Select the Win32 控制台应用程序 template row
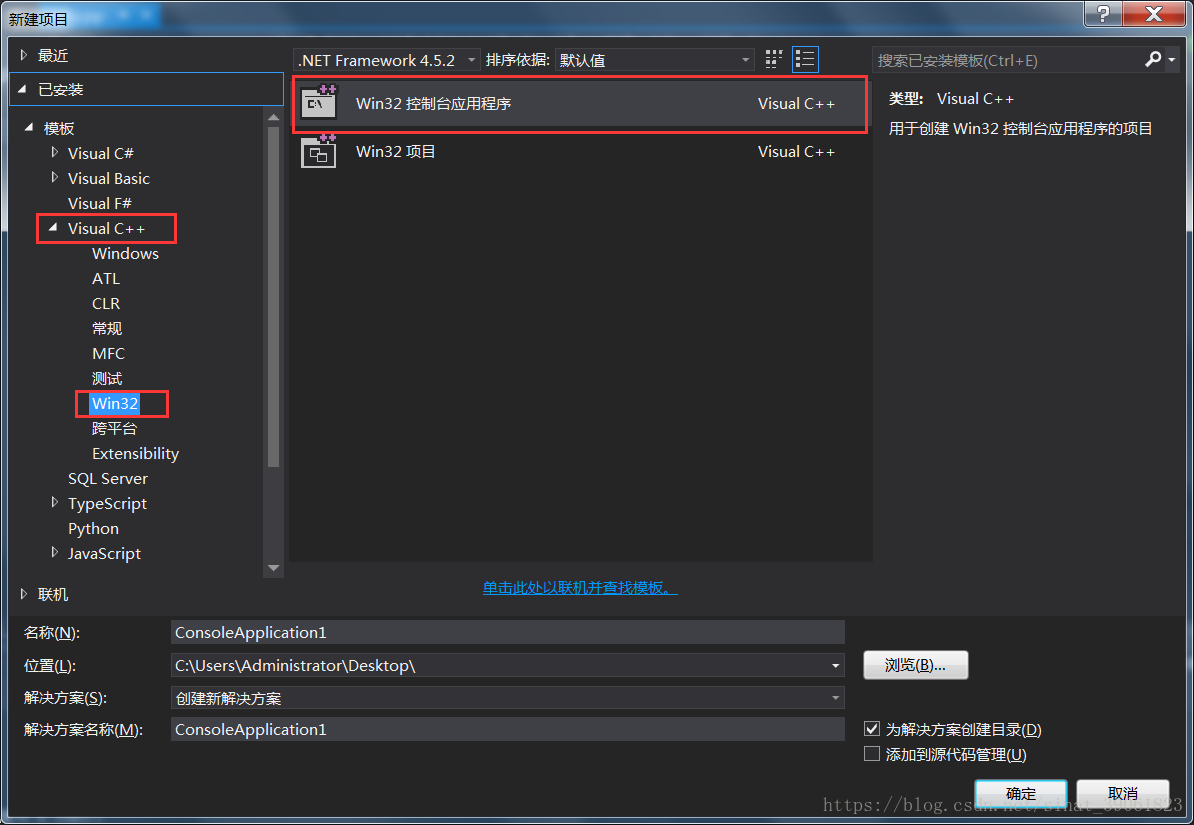Image resolution: width=1194 pixels, height=825 pixels. point(580,104)
